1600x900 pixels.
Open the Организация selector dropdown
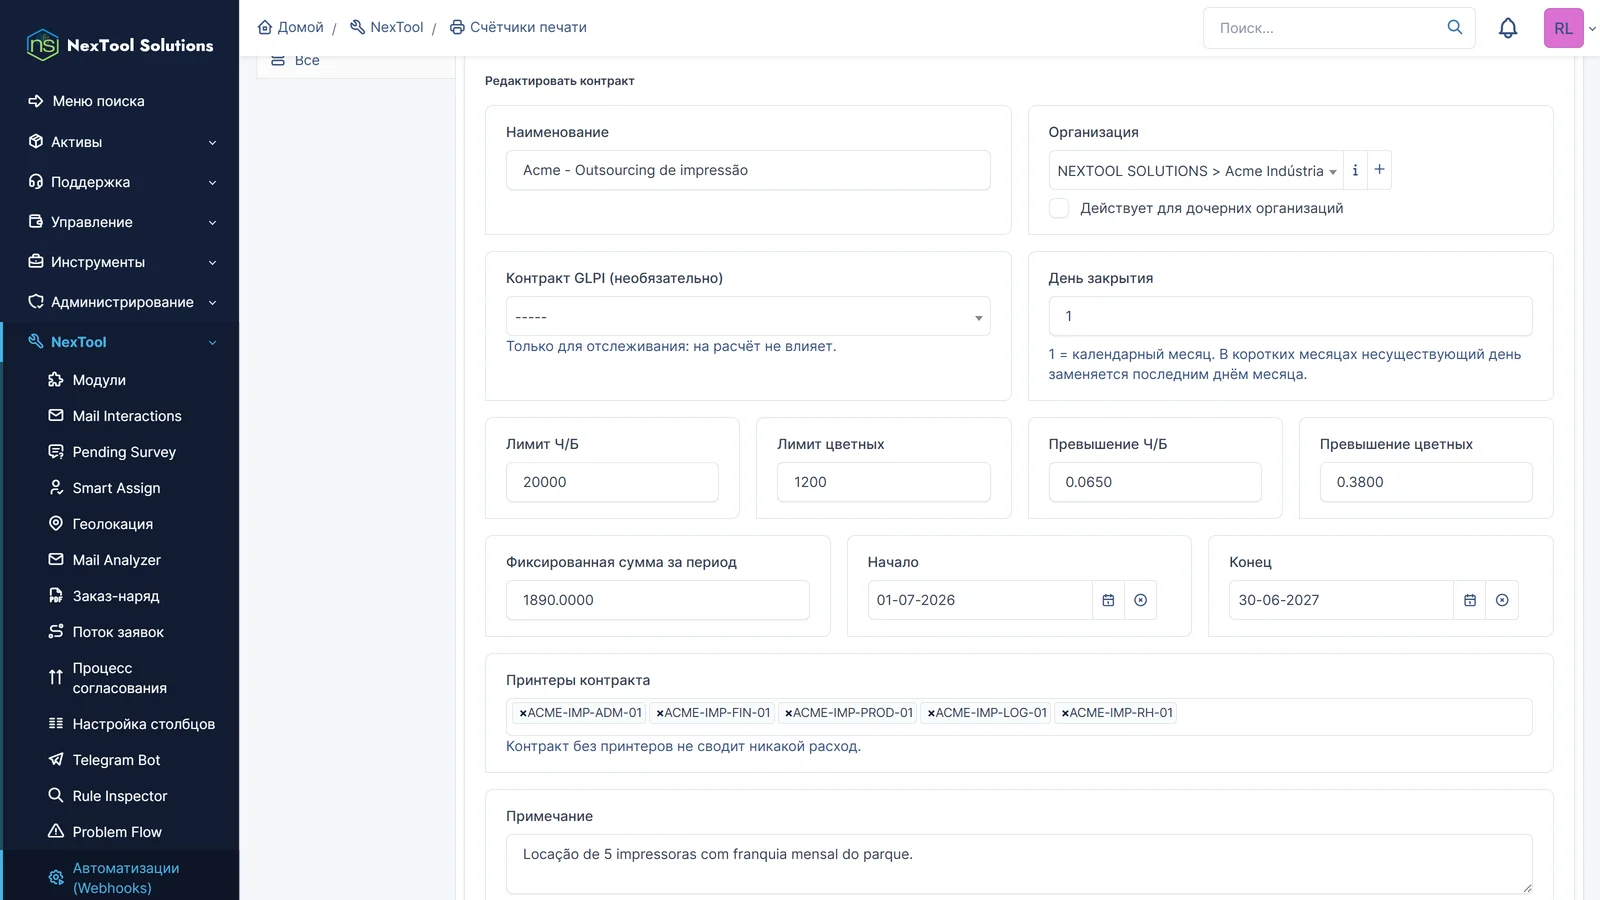[x=1196, y=171]
